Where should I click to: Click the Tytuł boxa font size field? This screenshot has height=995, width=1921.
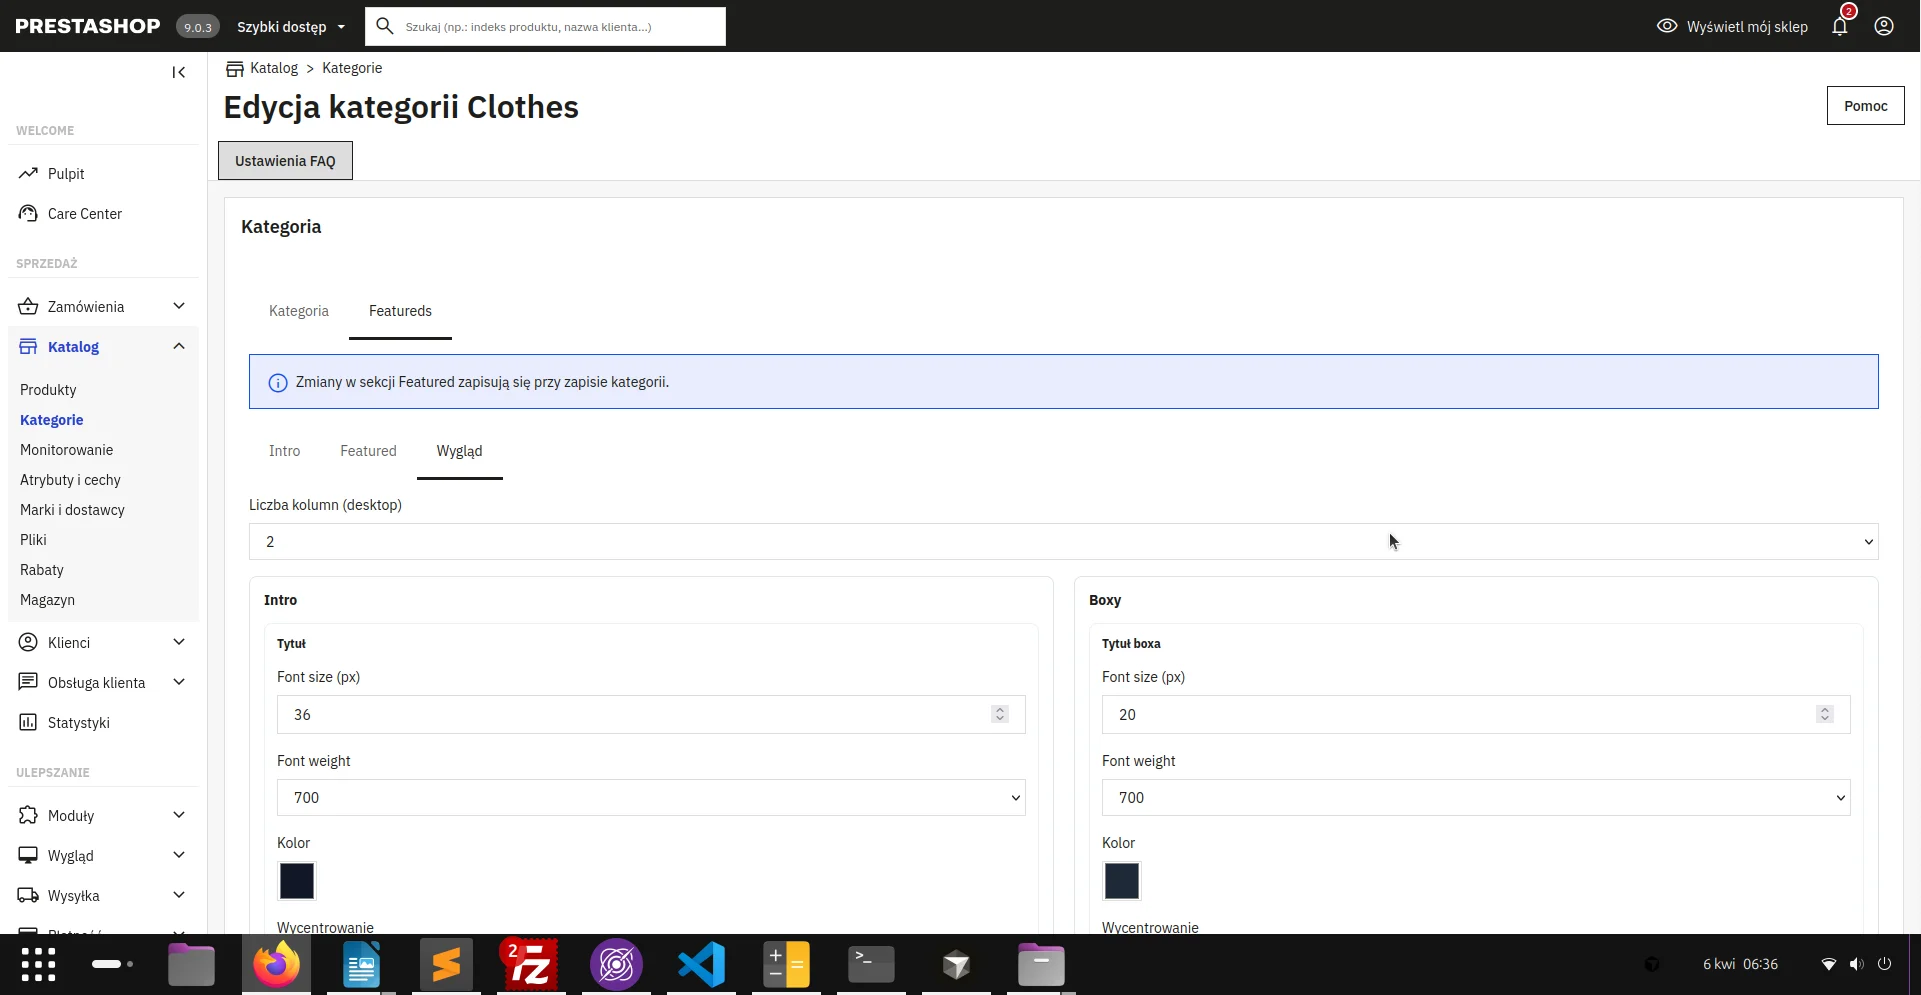1476,715
